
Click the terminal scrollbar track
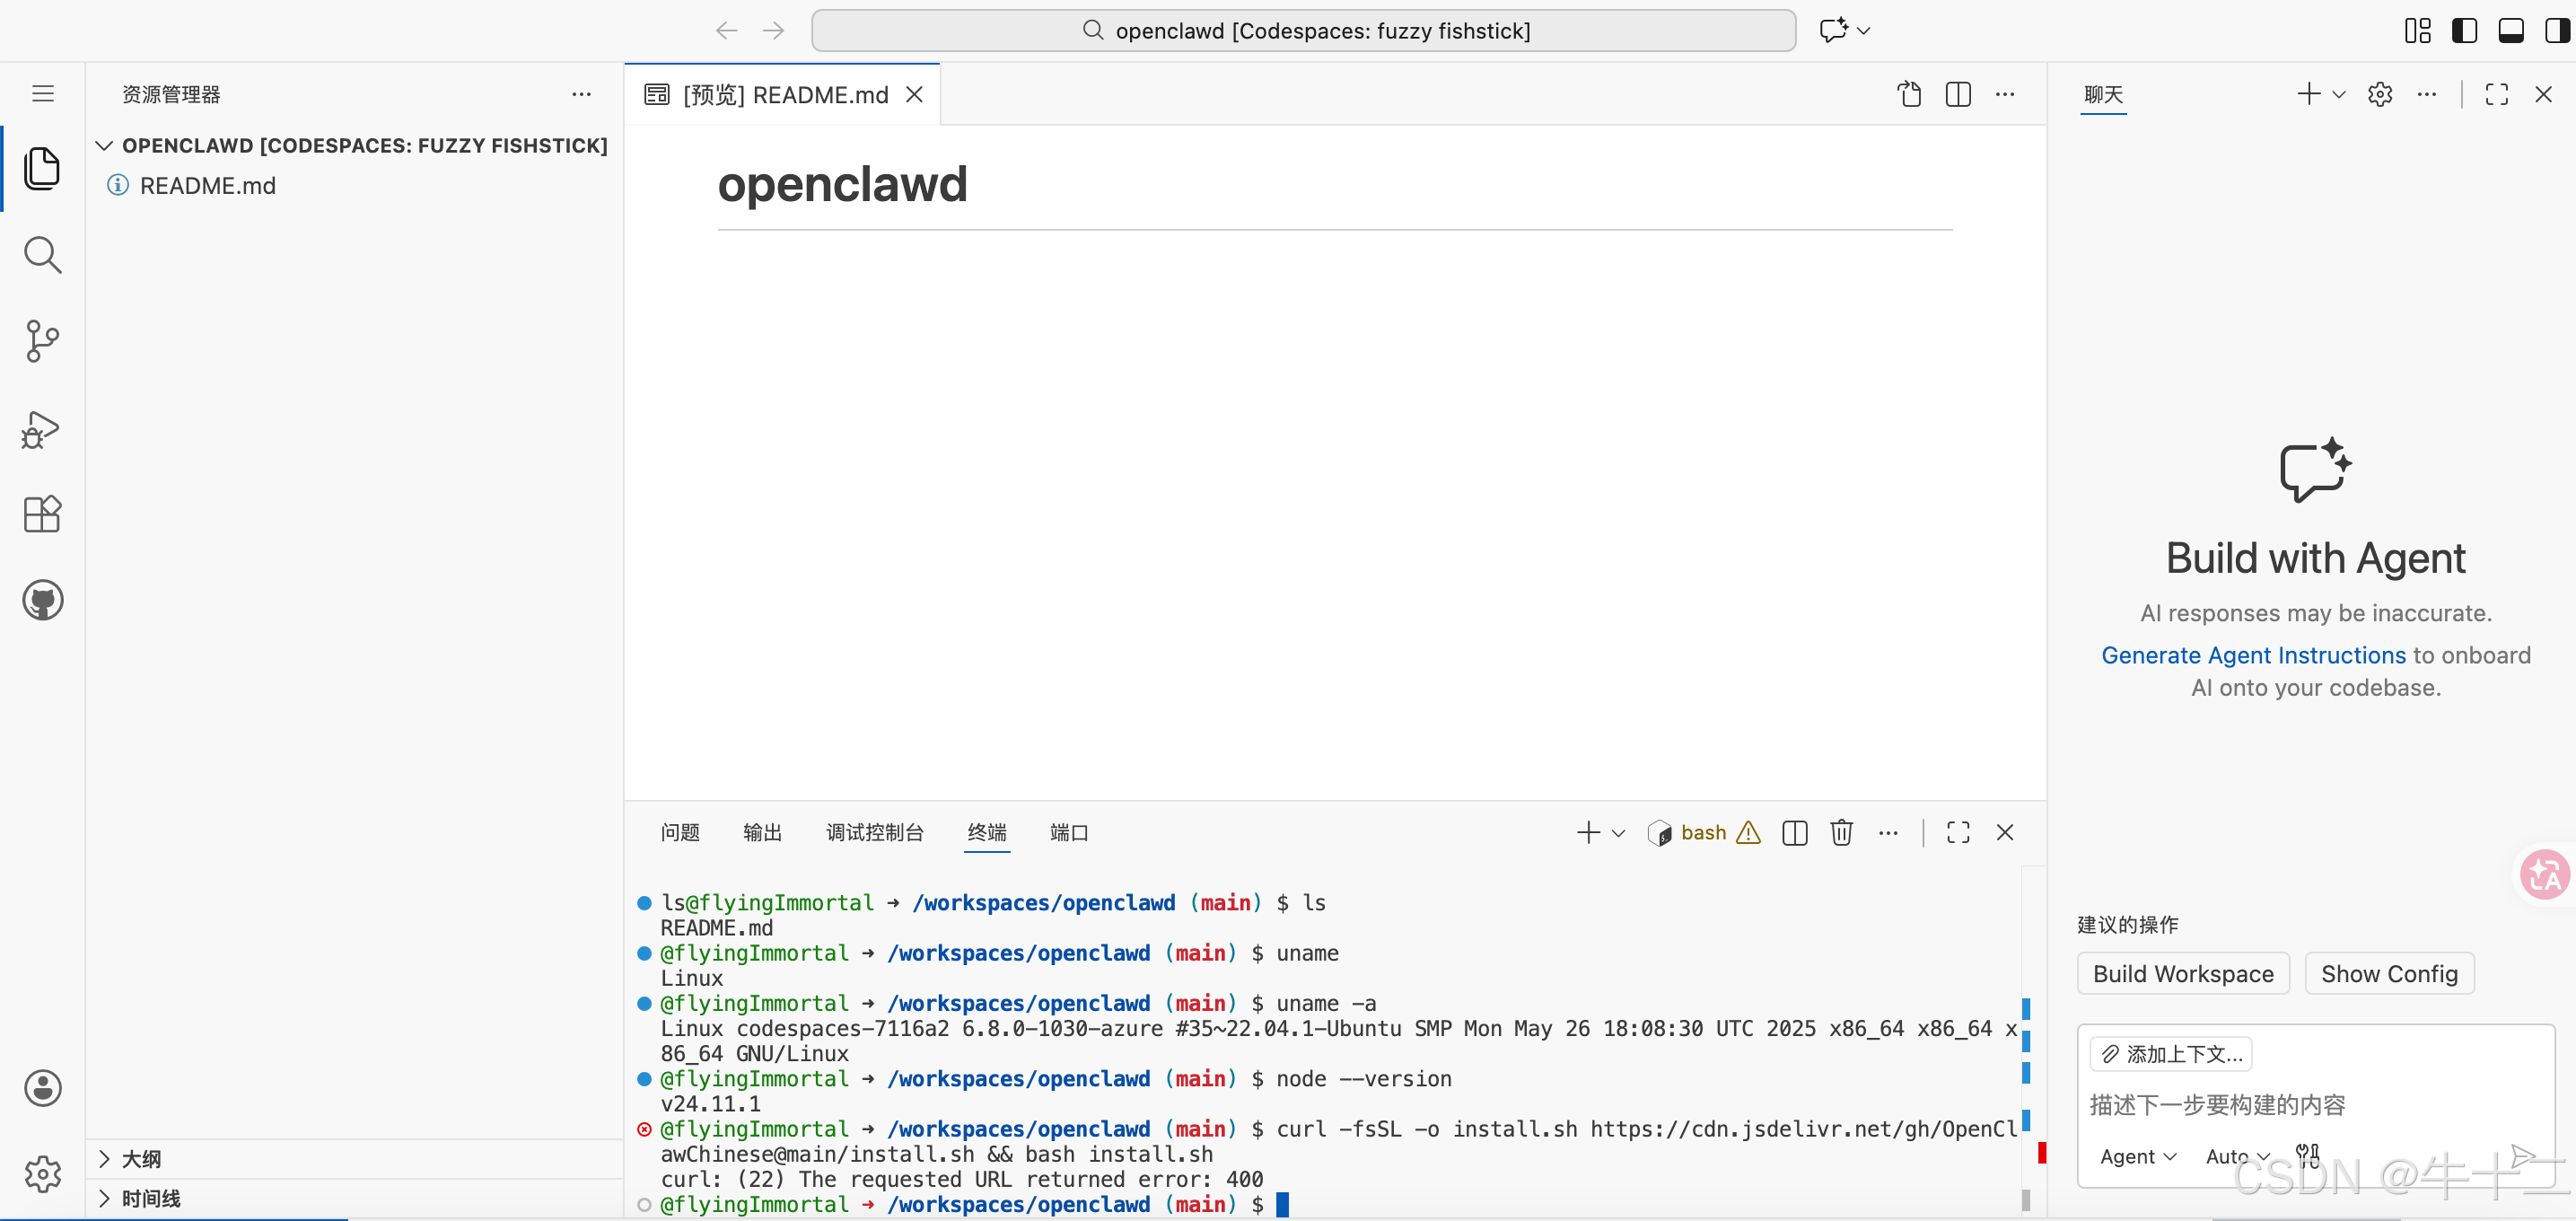pos(2026,940)
